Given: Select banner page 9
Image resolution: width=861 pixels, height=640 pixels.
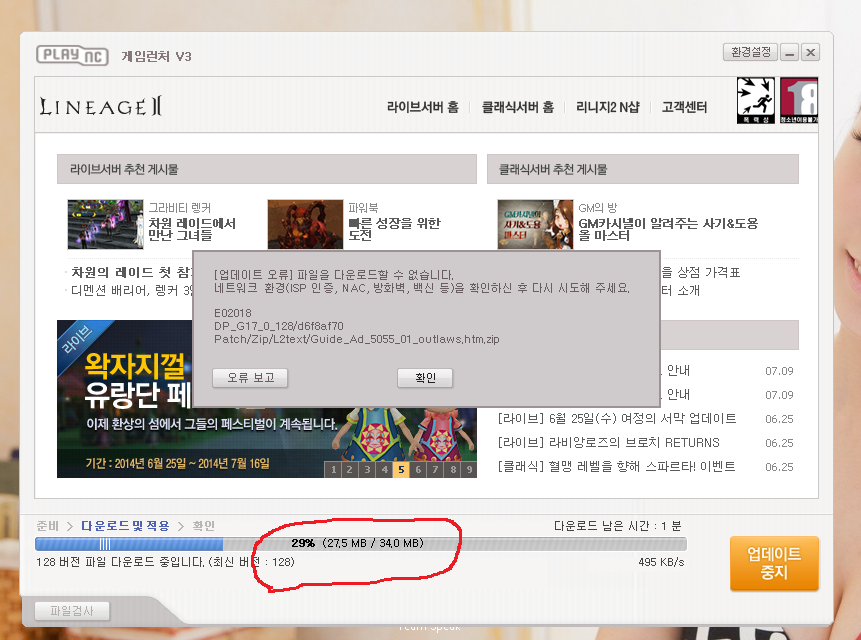Looking at the screenshot, I should (469, 469).
